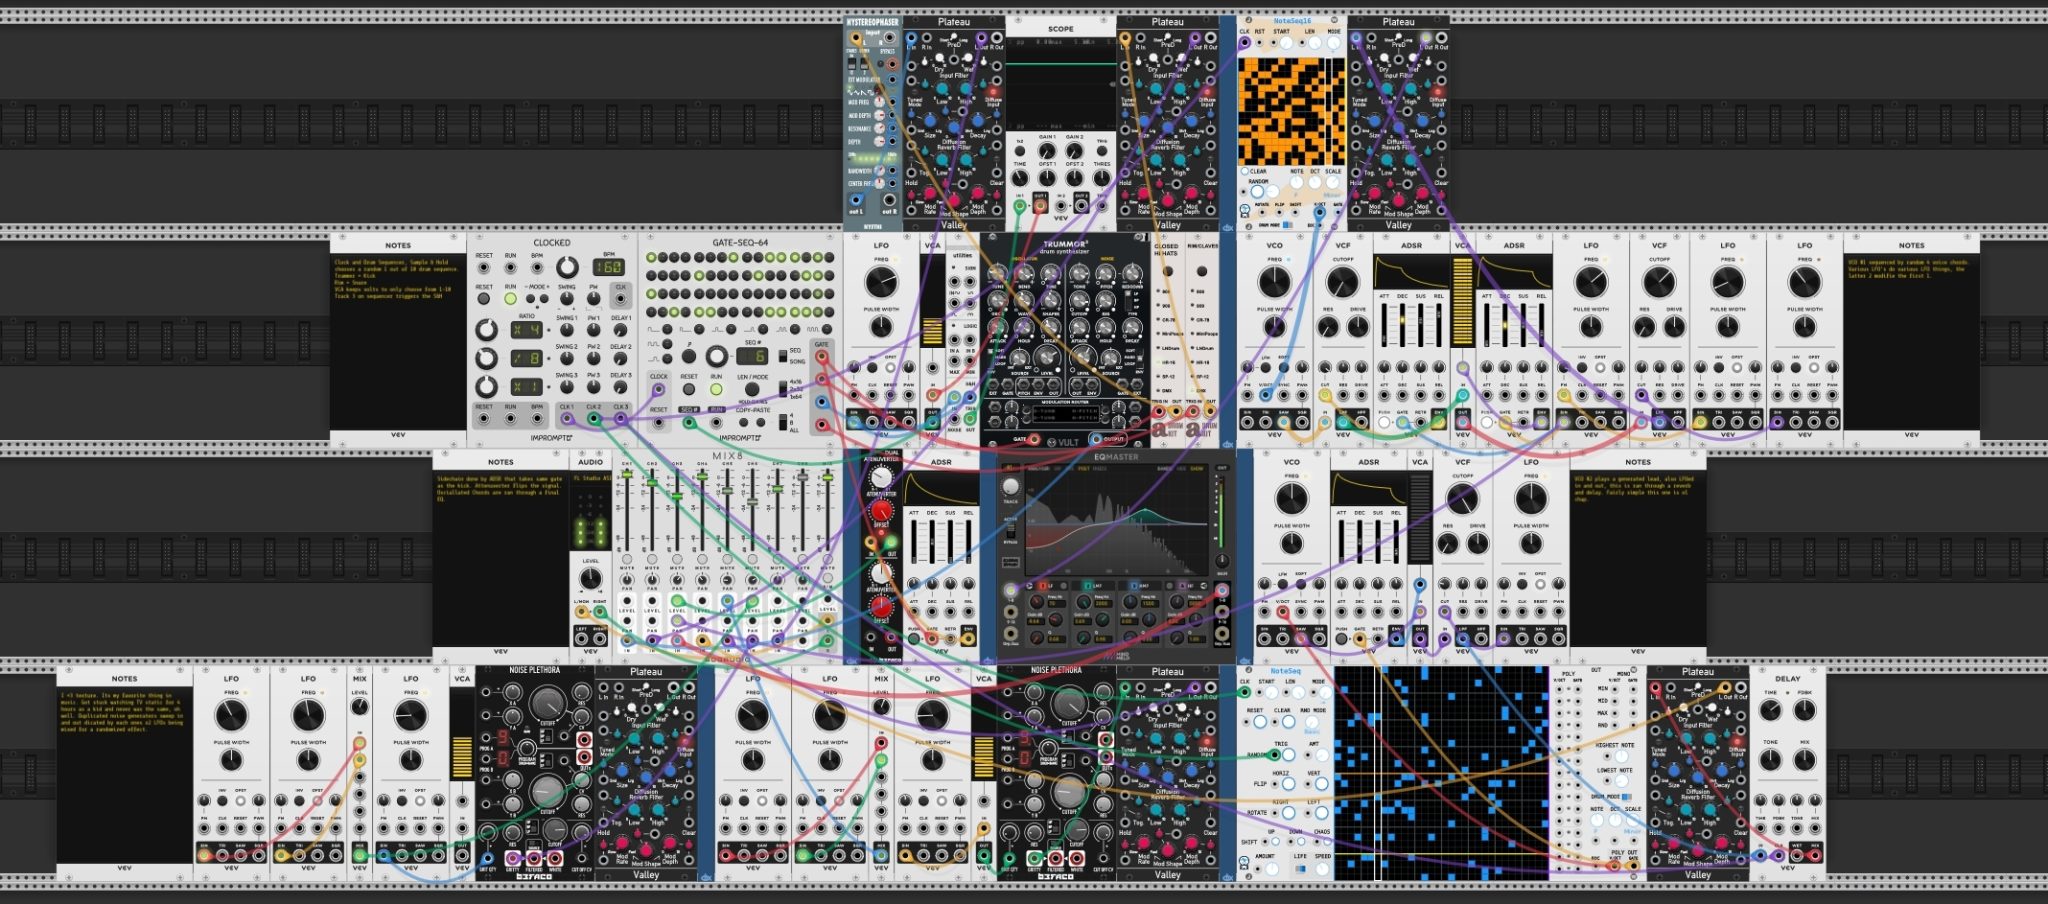2048x904 pixels.
Task: Click the L/MON input jack on Audio module
Action: pos(581,611)
